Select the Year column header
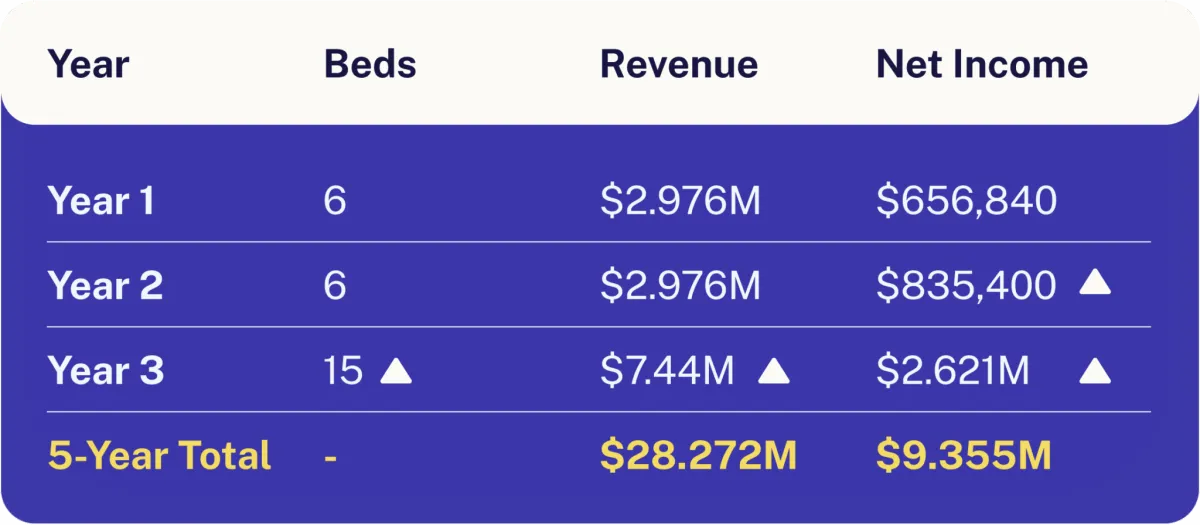The image size is (1200, 525). [x=88, y=65]
